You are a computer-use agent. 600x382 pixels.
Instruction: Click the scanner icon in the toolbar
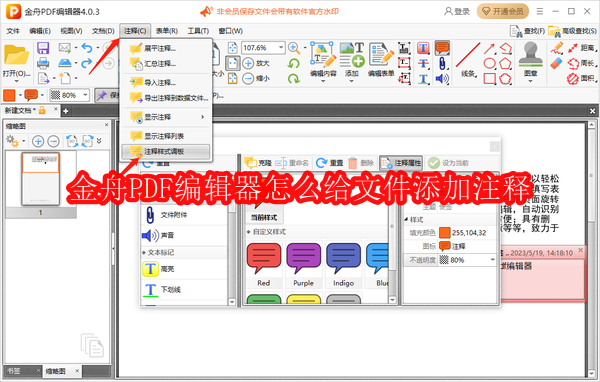coord(65,63)
